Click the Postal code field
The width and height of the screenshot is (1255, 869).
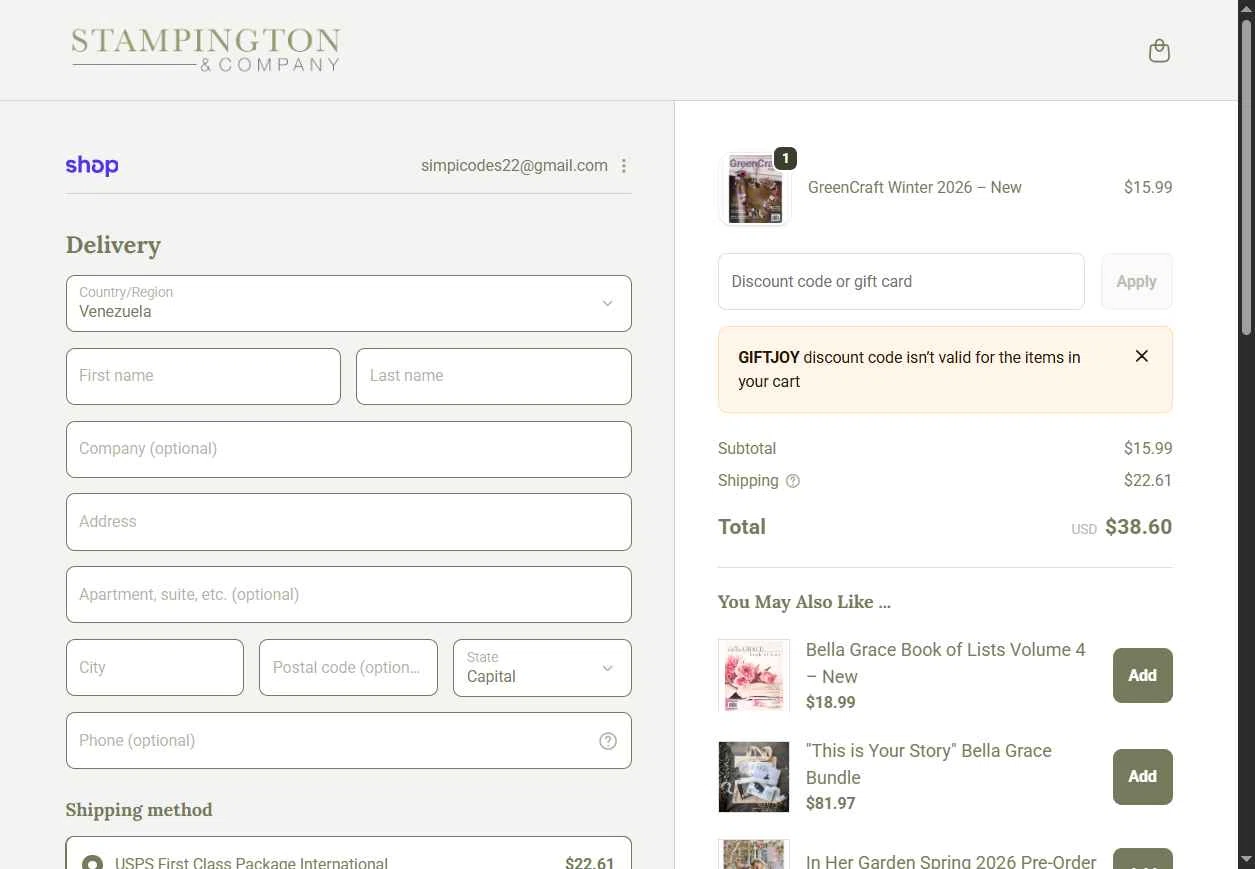(348, 667)
